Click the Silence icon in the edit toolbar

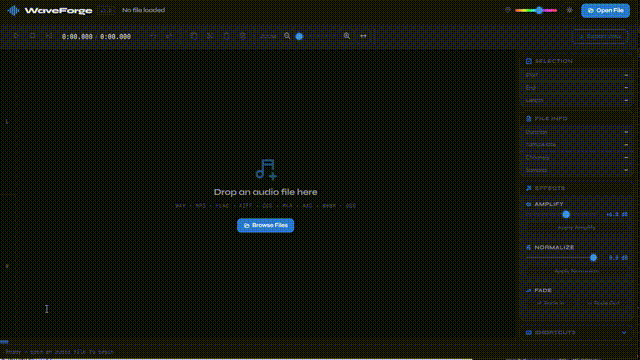pos(242,36)
